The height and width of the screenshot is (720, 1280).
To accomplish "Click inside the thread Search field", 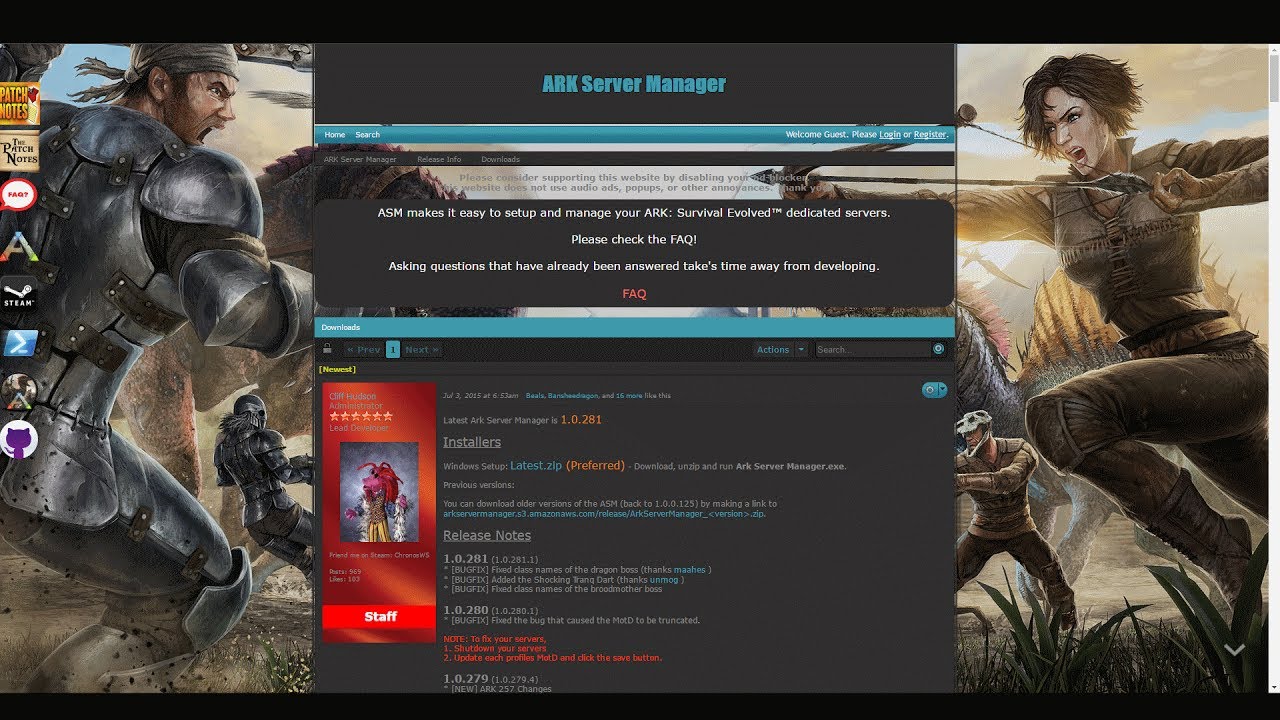I will (872, 350).
